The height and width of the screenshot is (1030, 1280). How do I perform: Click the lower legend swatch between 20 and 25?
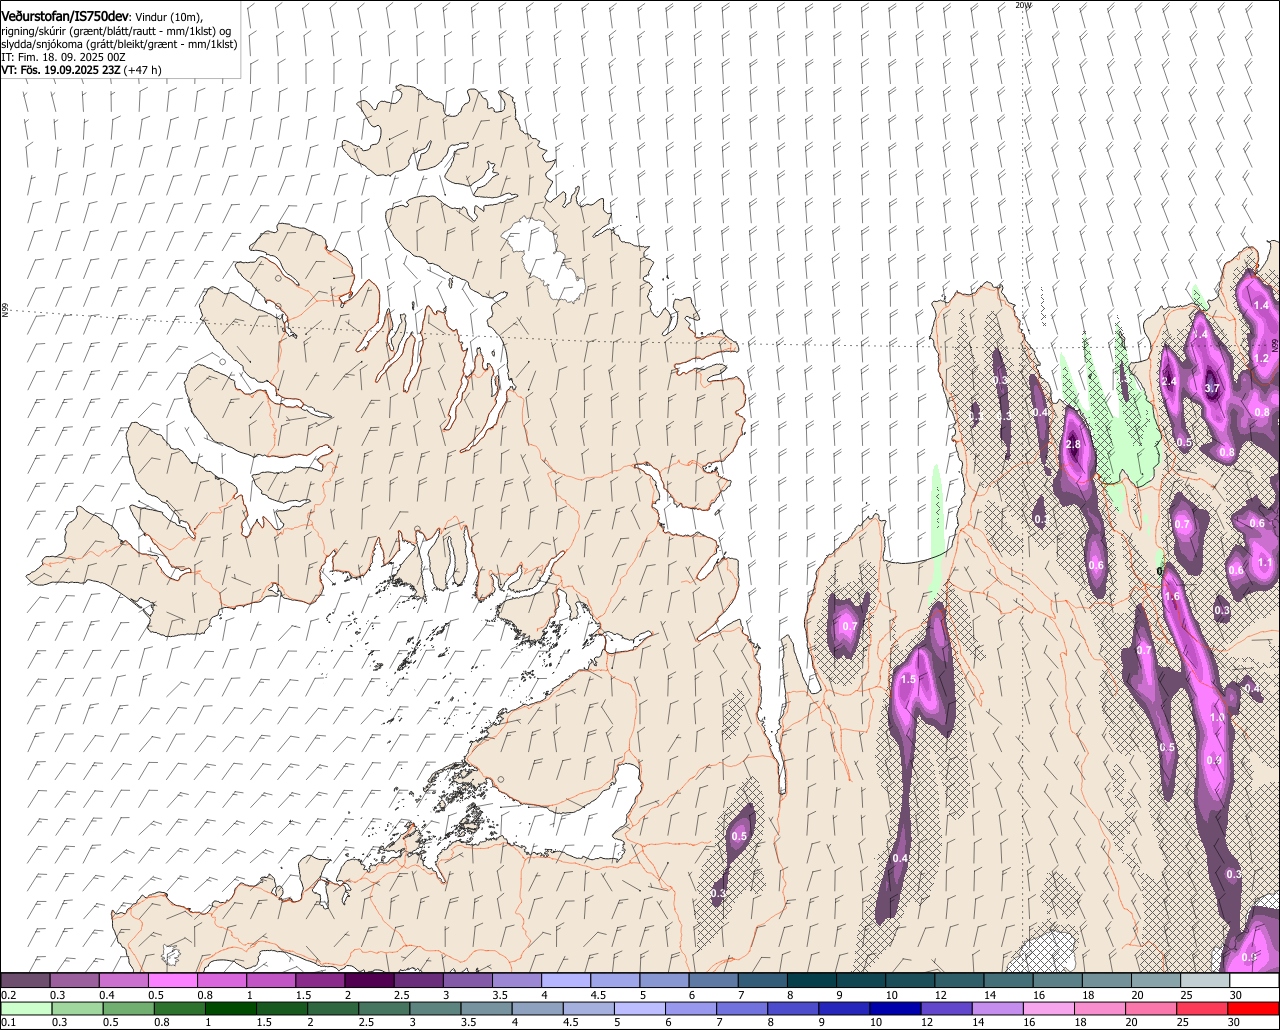pos(1152,1008)
